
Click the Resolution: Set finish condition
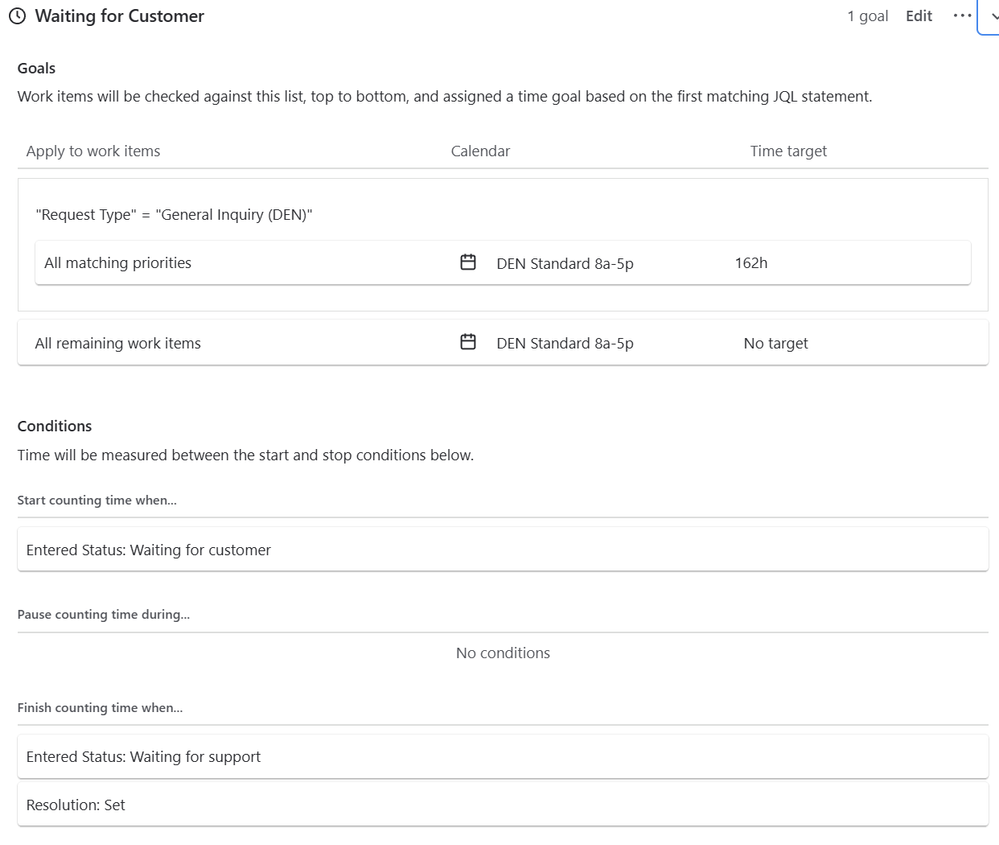[76, 805]
